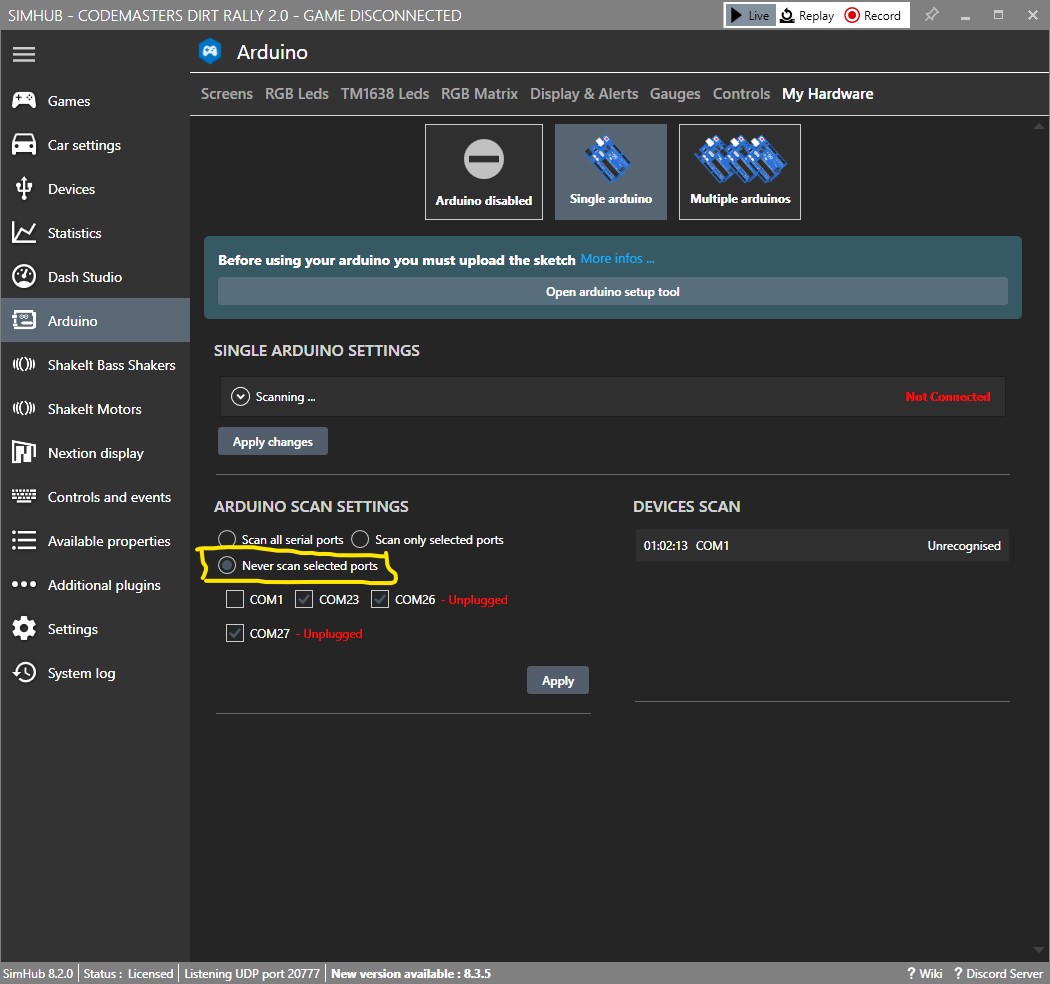1050x984 pixels.
Task: Open the Controls tab
Action: pyautogui.click(x=741, y=94)
